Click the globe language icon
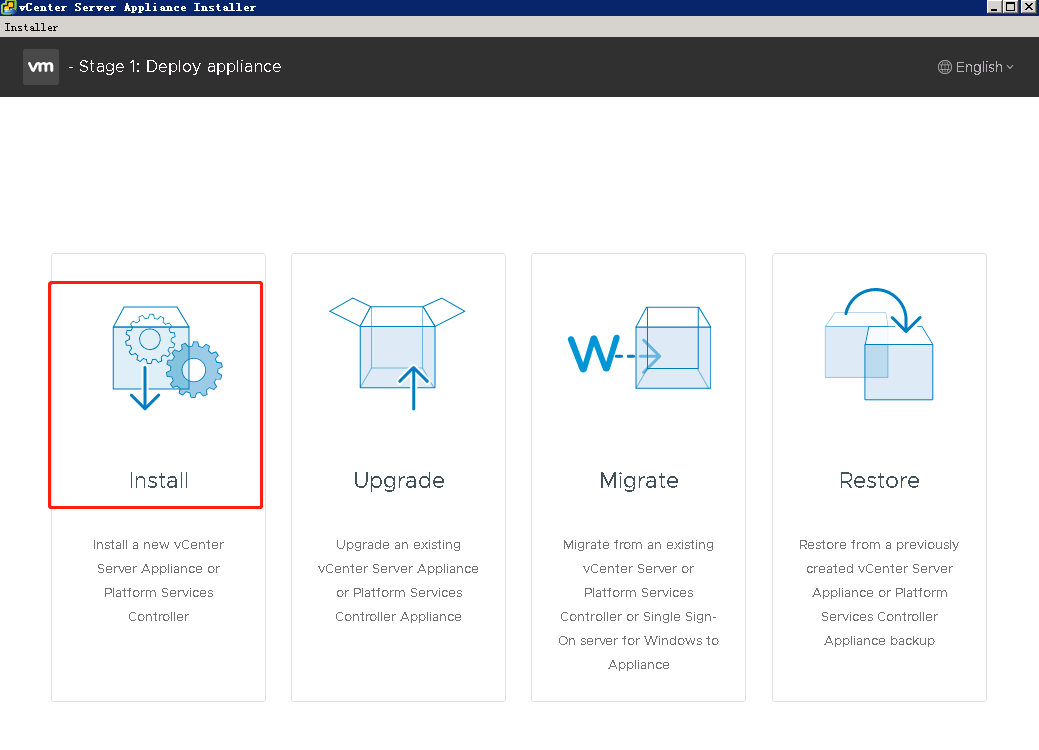This screenshot has height=750, width=1039. tap(945, 67)
